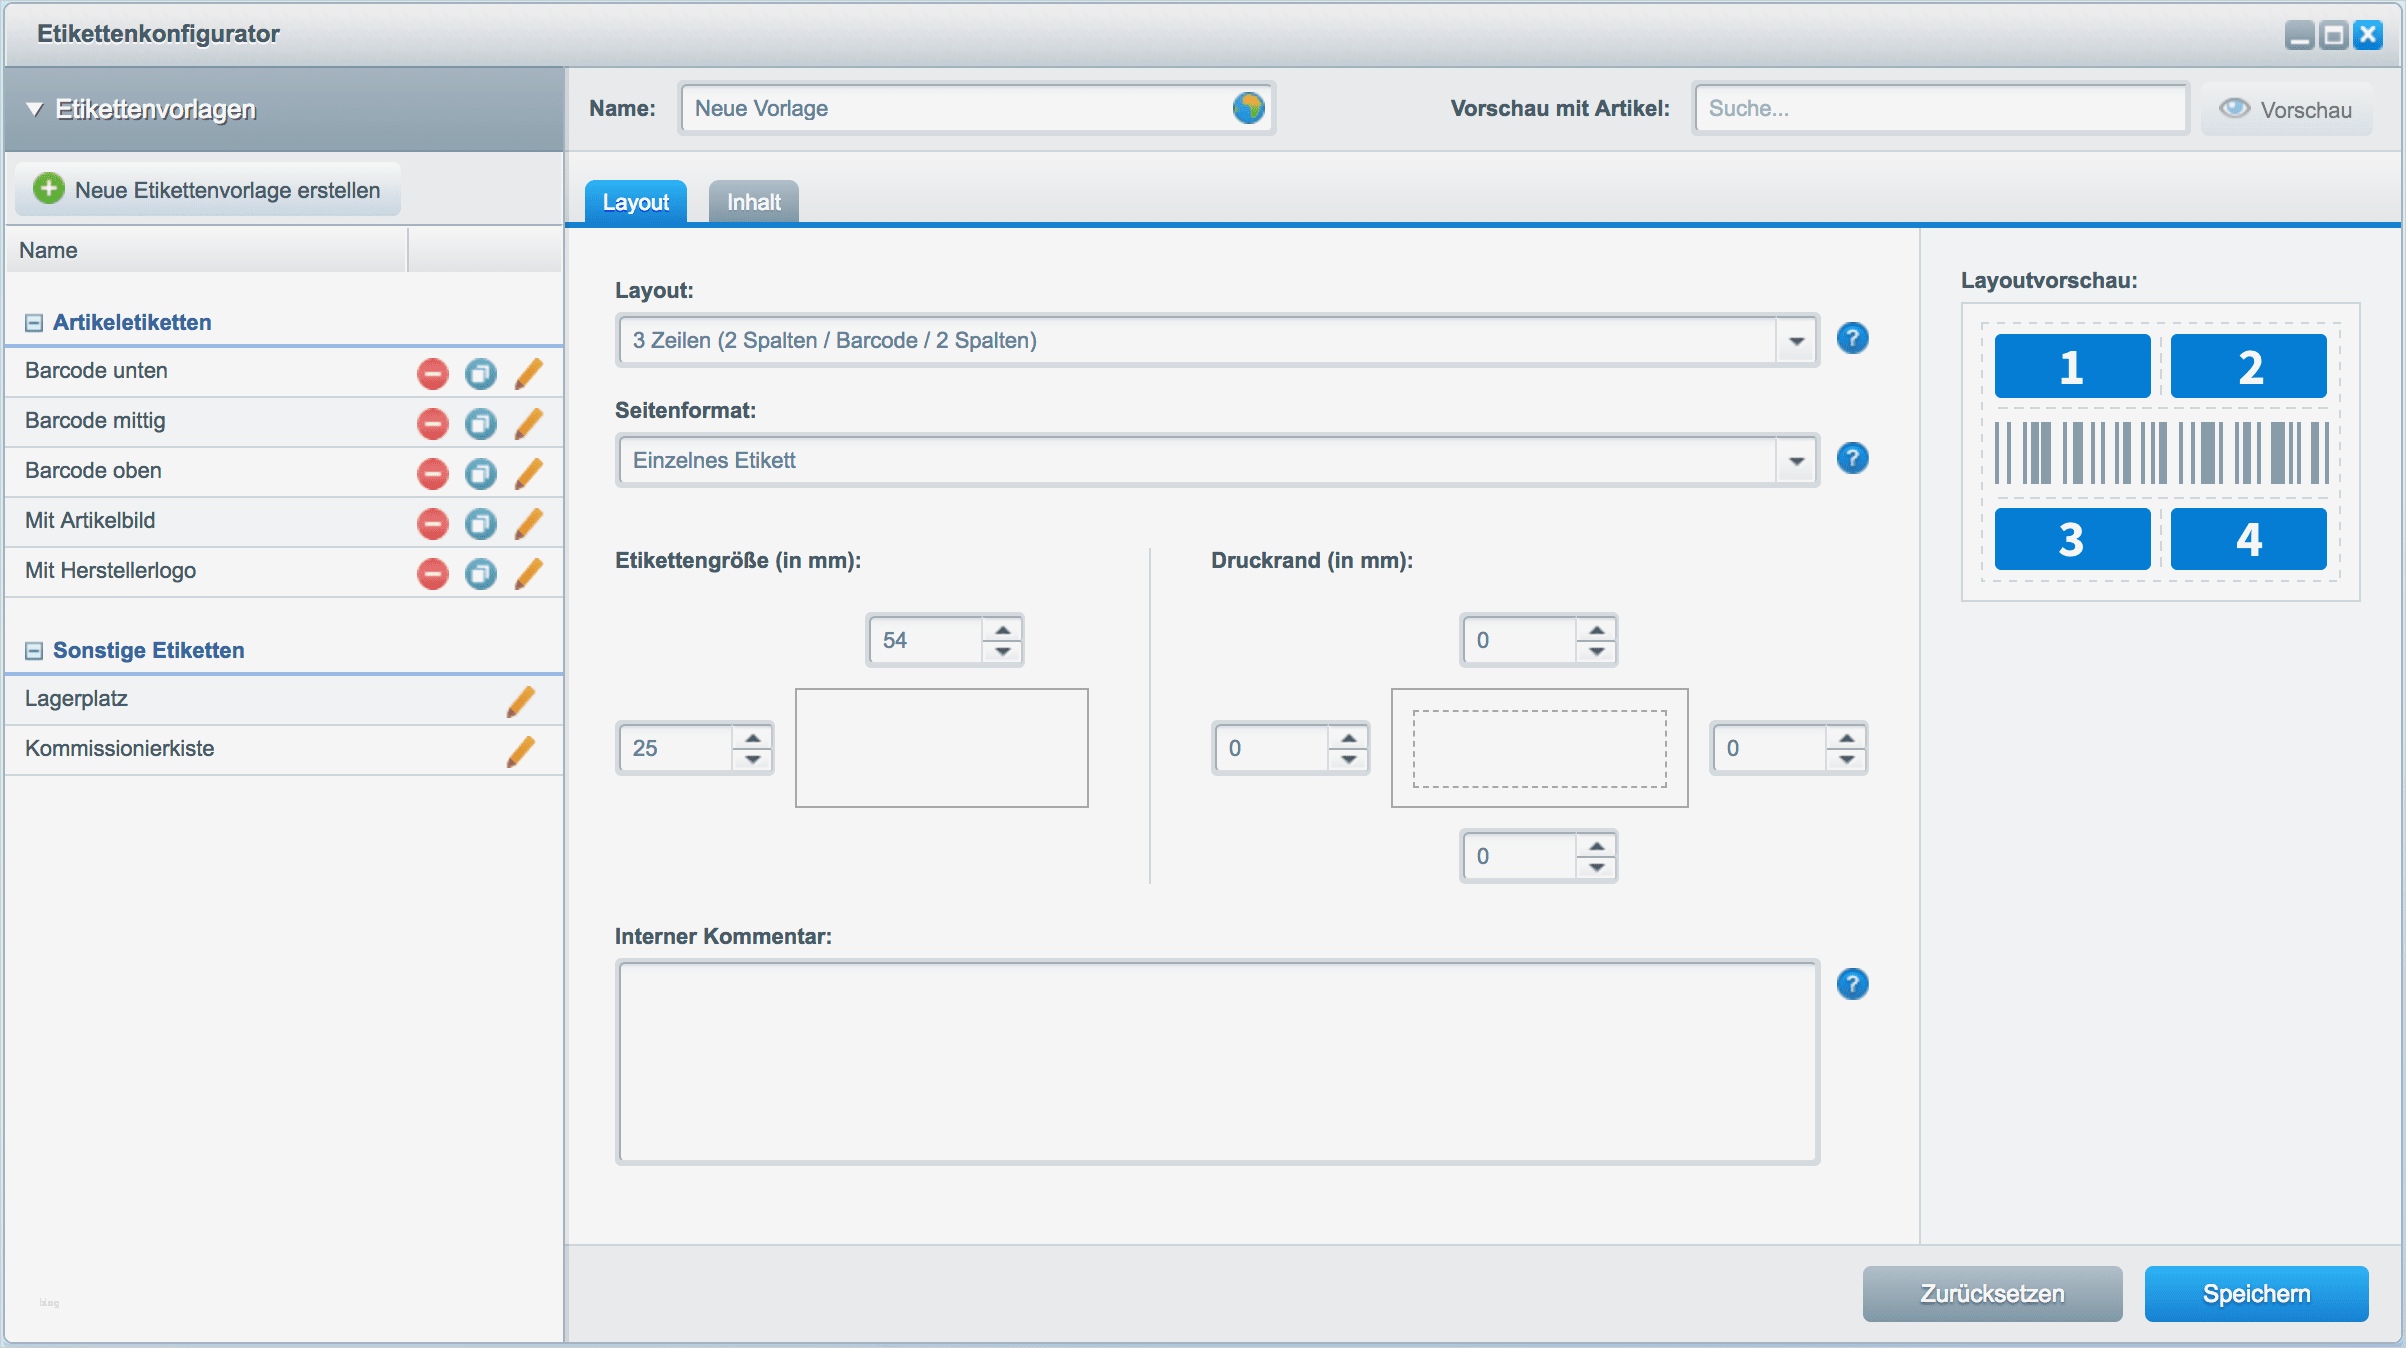
Task: Open the Layout dropdown
Action: point(1796,341)
